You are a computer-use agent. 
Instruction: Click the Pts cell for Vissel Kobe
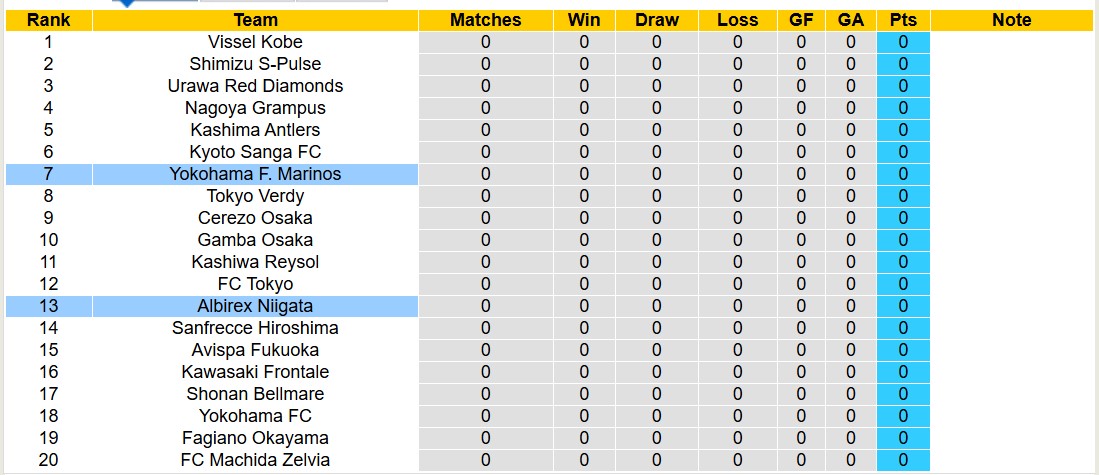coord(903,42)
